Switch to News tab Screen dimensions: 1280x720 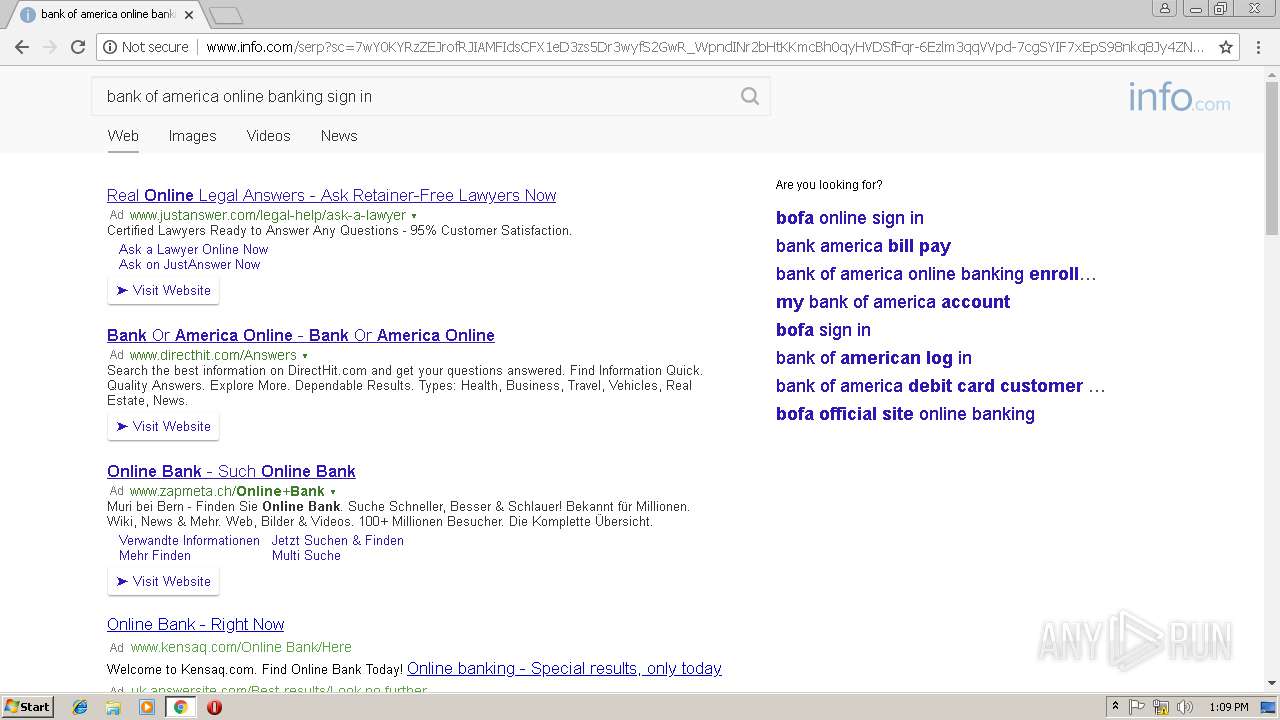point(339,136)
